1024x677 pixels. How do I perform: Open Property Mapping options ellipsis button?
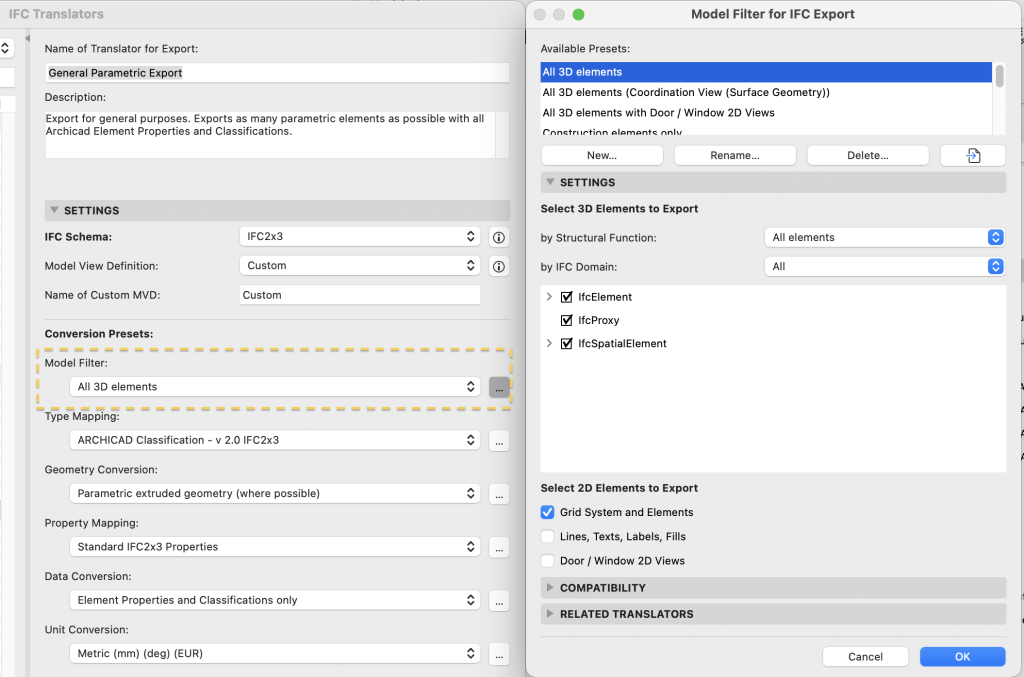click(499, 547)
